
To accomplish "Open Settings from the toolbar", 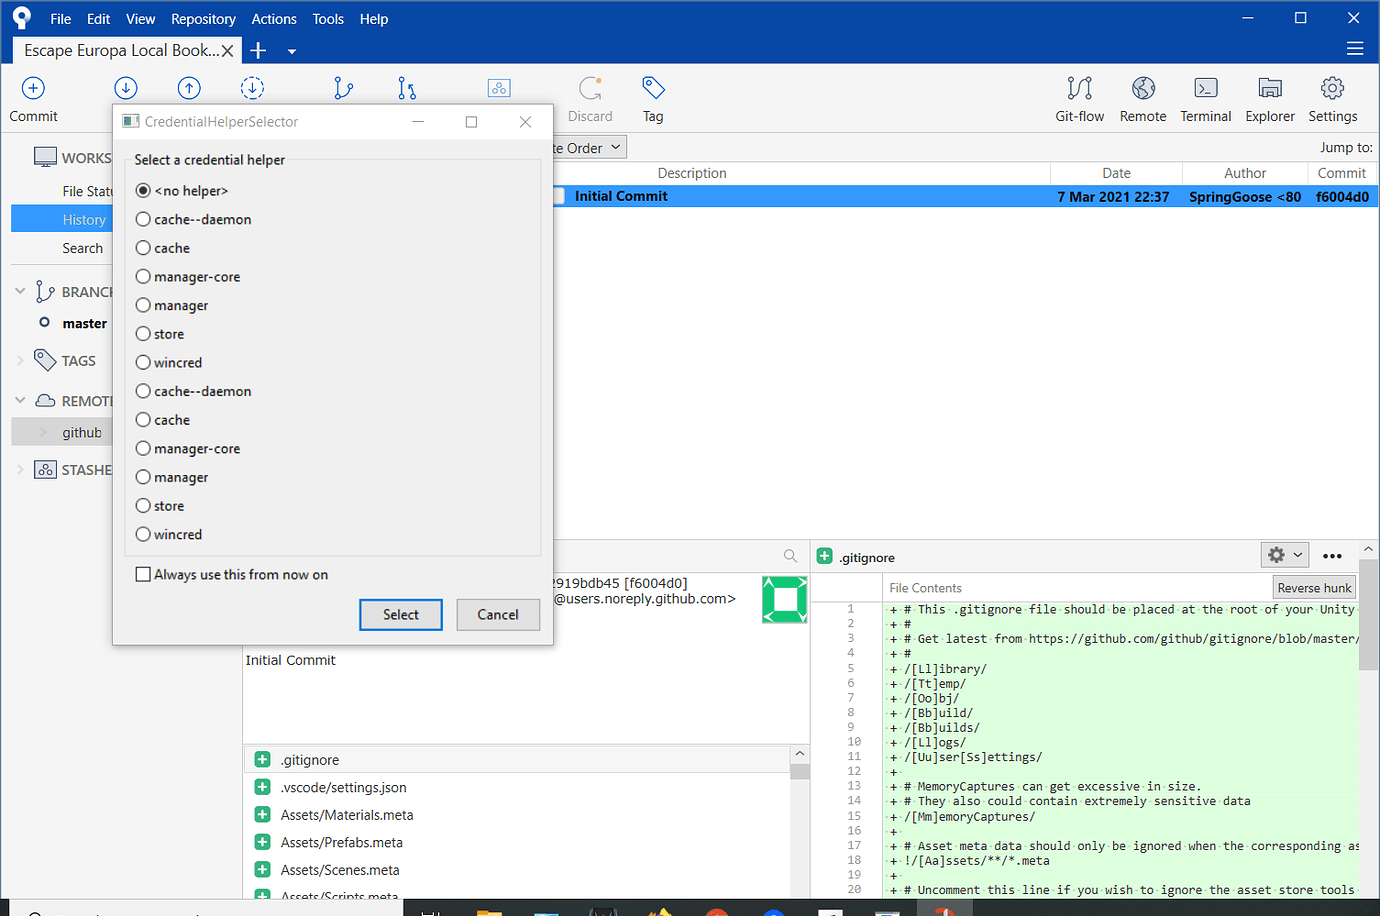I will point(1332,89).
